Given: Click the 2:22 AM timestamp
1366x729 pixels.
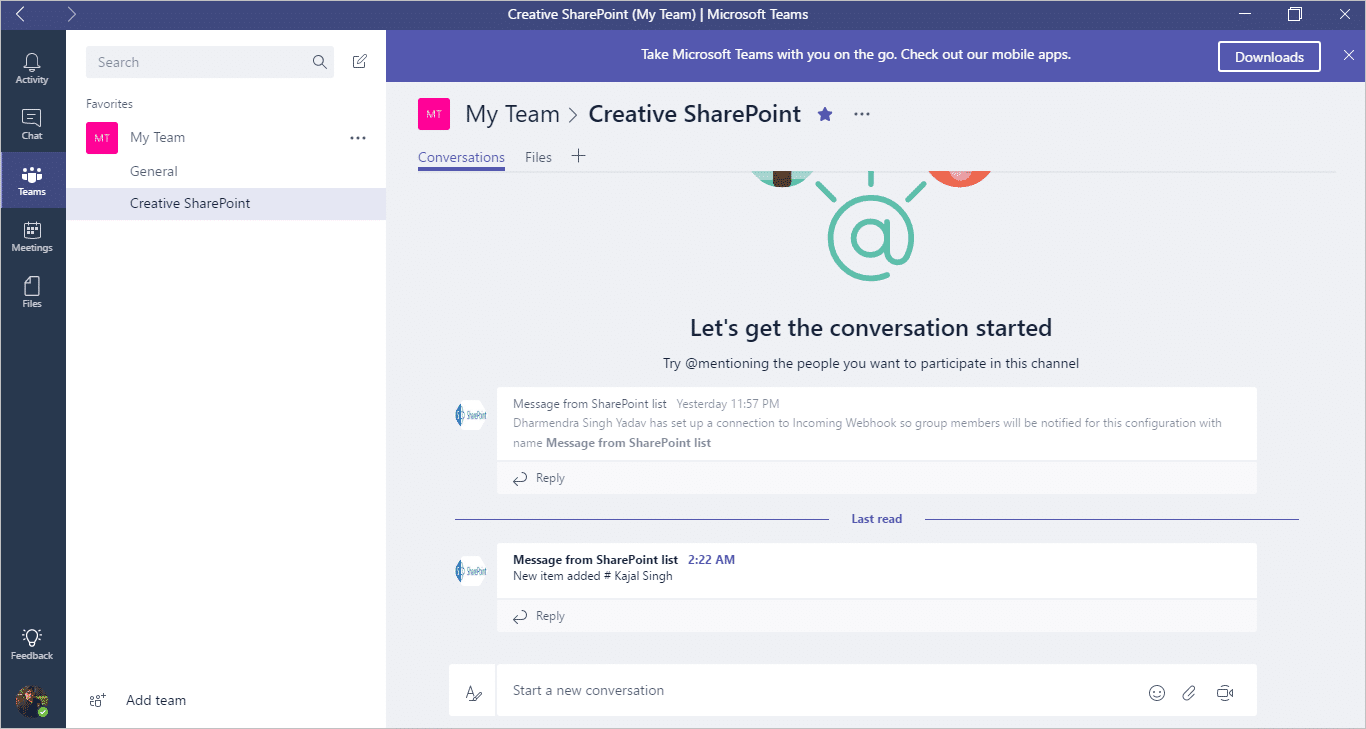Looking at the screenshot, I should pyautogui.click(x=711, y=560).
